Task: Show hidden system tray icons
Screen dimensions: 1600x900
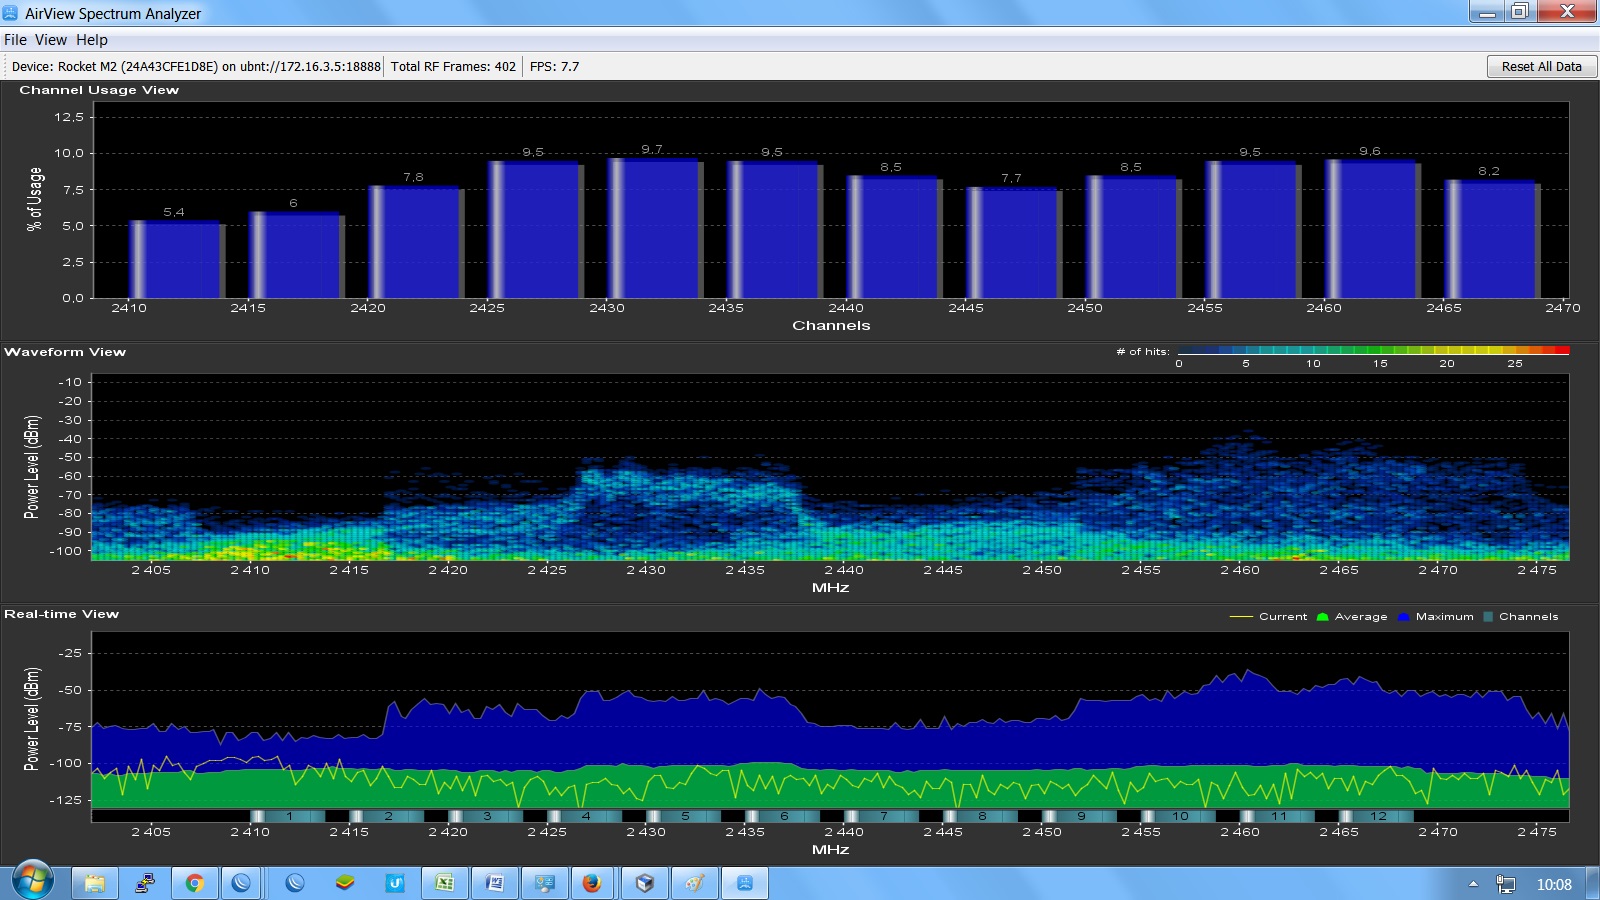Action: [1473, 884]
